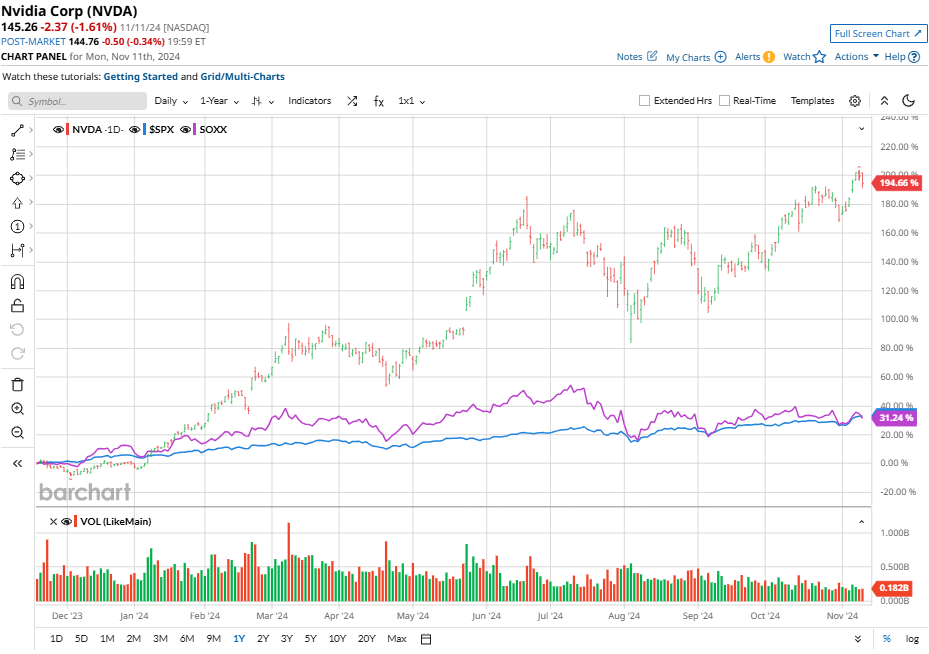Open the Daily timeframe dropdown
The height and width of the screenshot is (654, 929).
click(169, 101)
